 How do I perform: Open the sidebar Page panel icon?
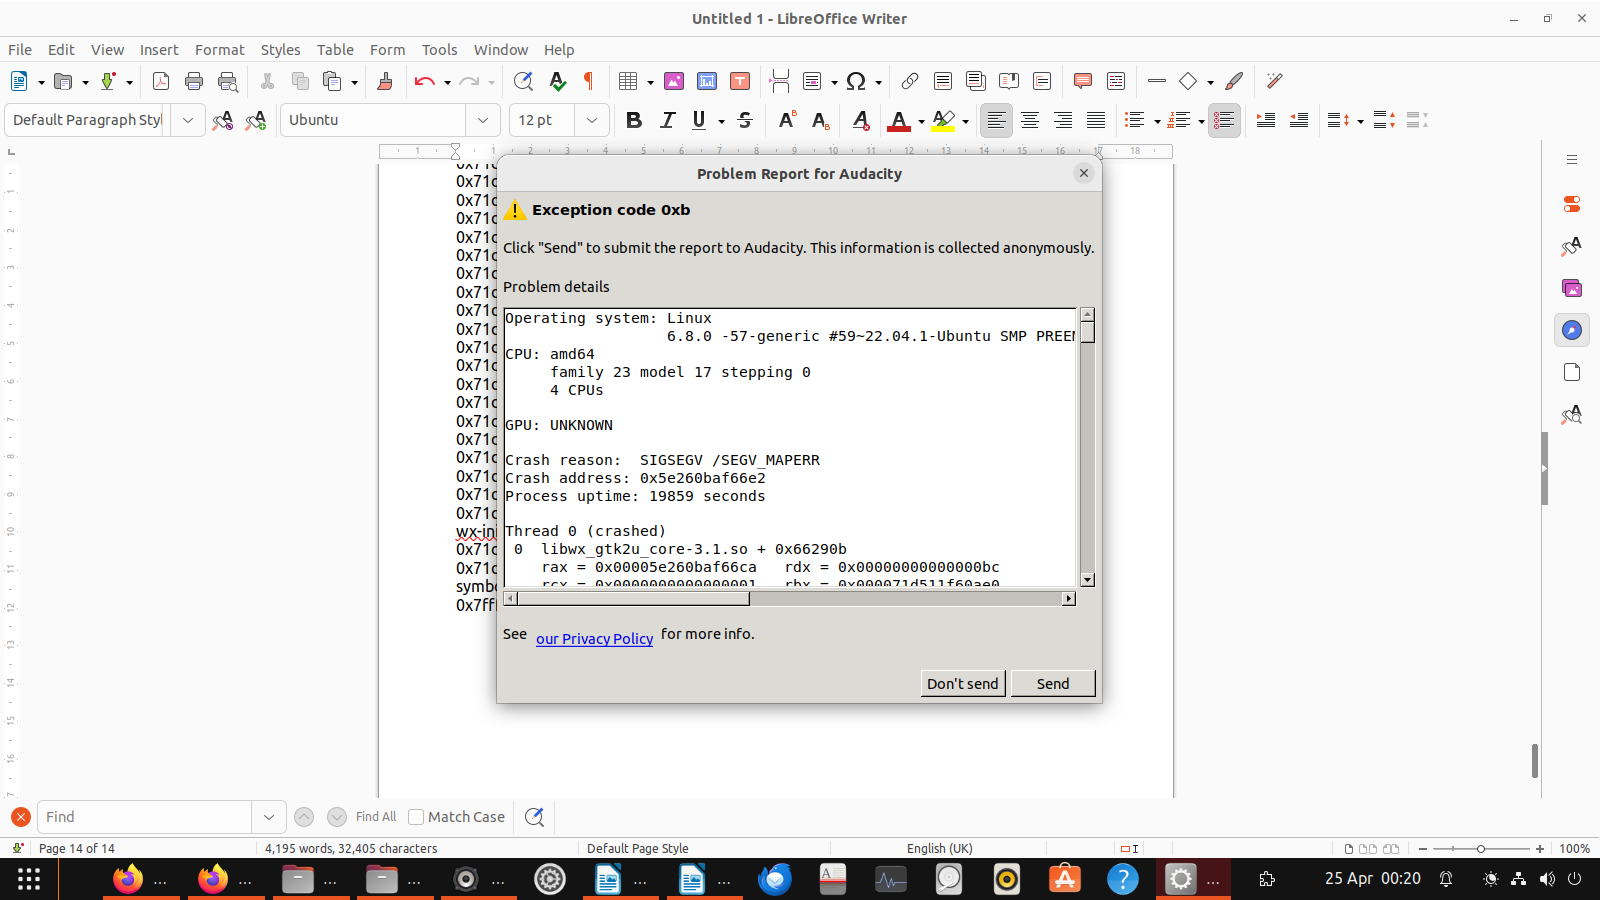[1572, 372]
